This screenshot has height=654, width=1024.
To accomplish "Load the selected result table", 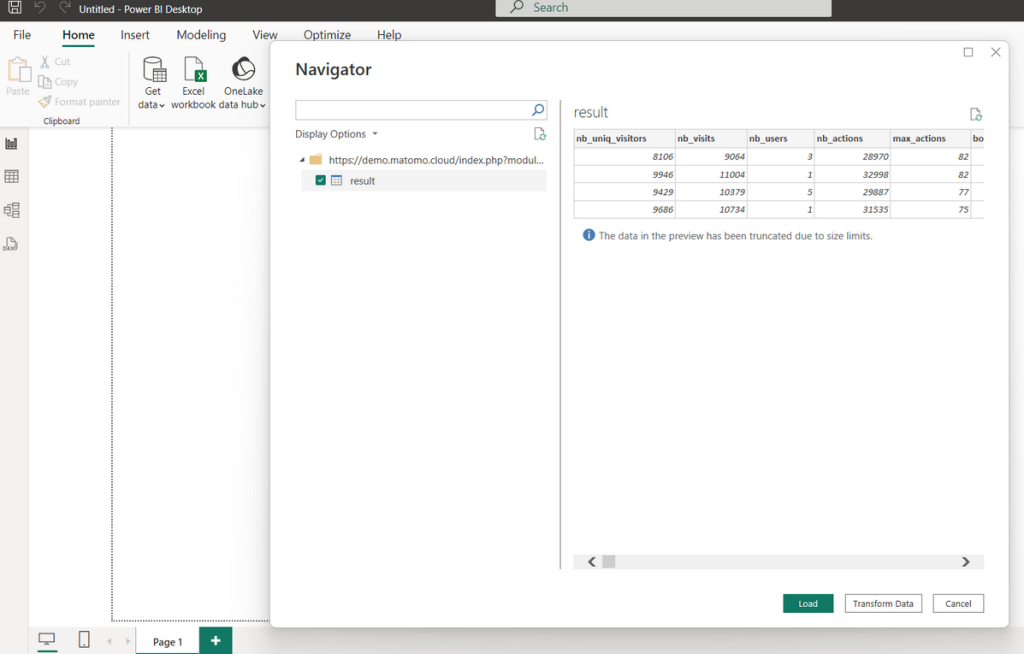I will pyautogui.click(x=807, y=603).
